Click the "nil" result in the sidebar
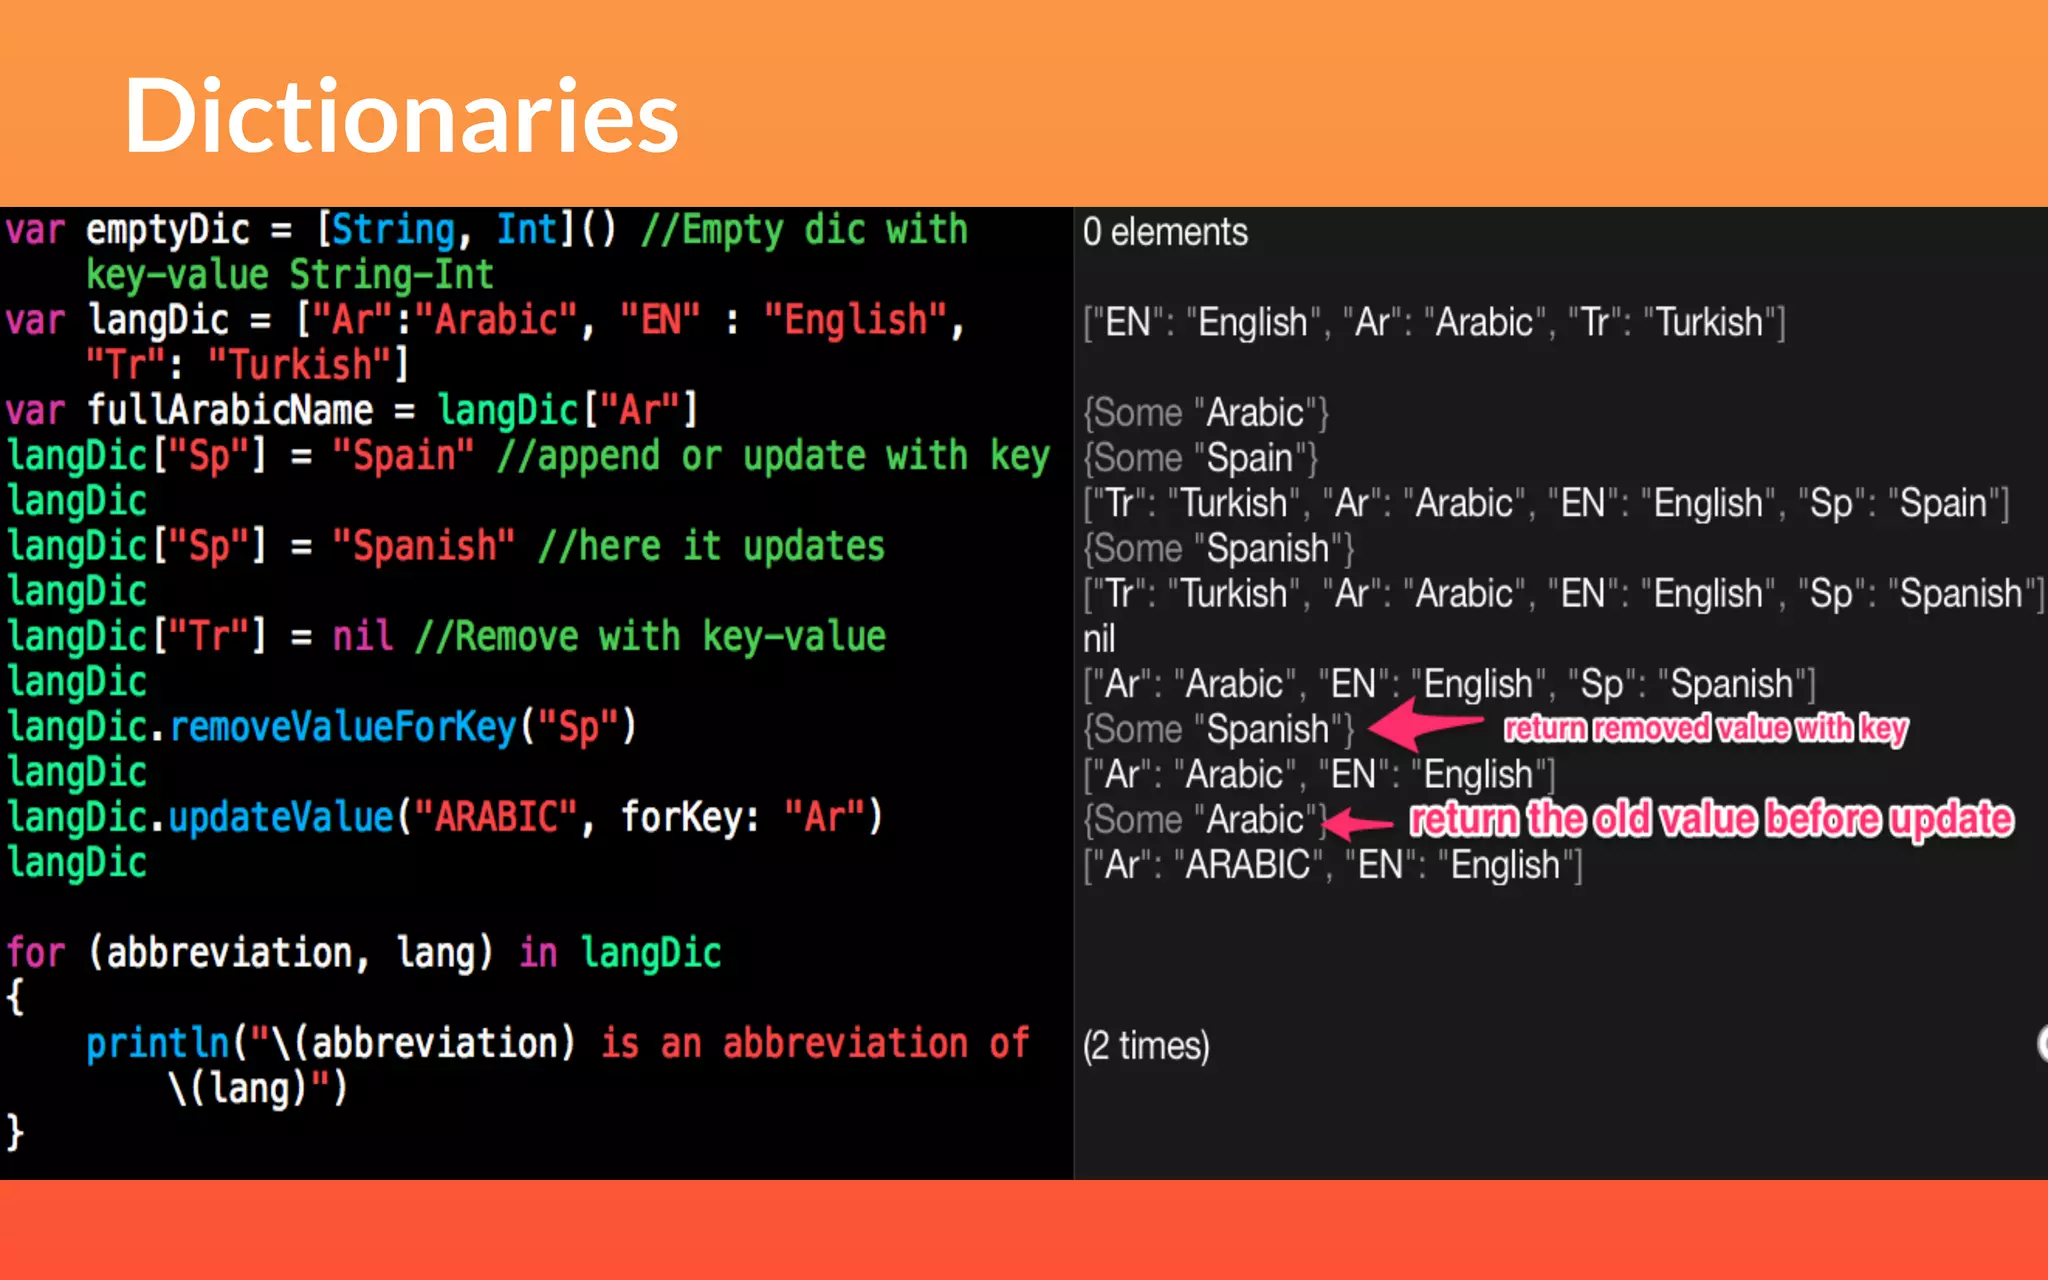2048x1280 pixels. 1099,639
